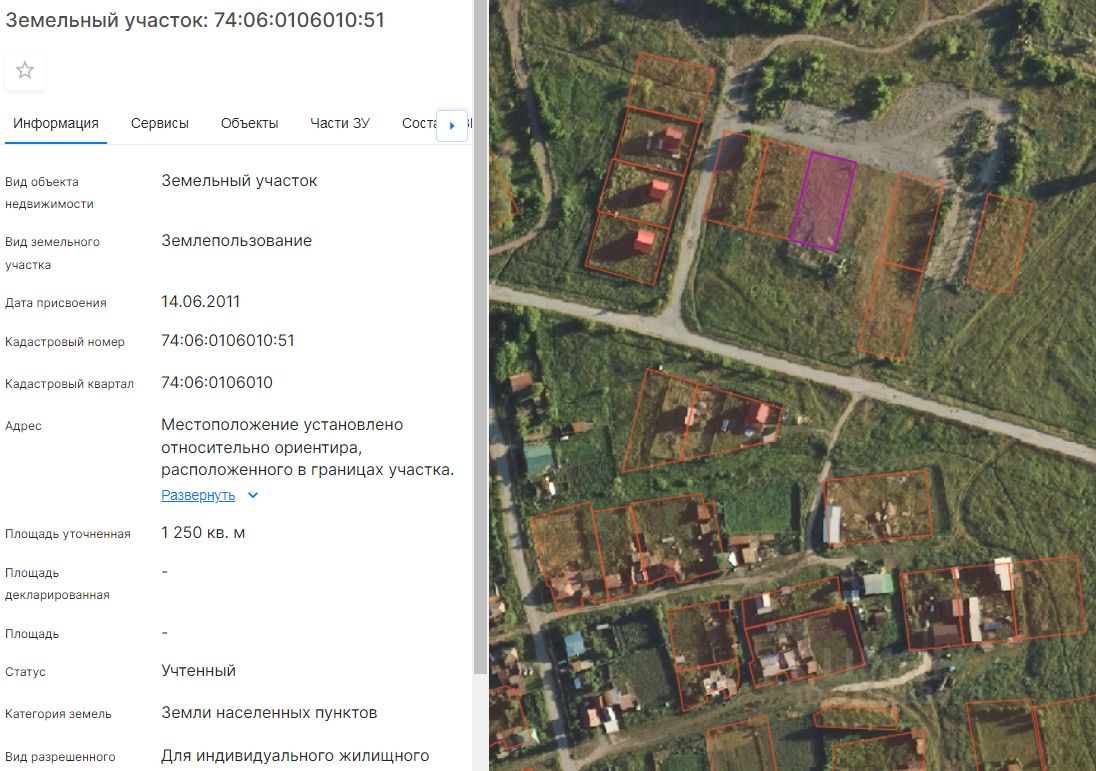Select the date 14.06.2011
The width and height of the screenshot is (1096, 771).
(x=201, y=302)
